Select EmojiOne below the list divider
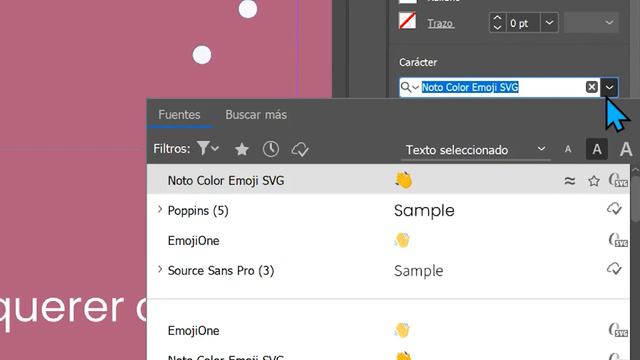 tap(193, 330)
